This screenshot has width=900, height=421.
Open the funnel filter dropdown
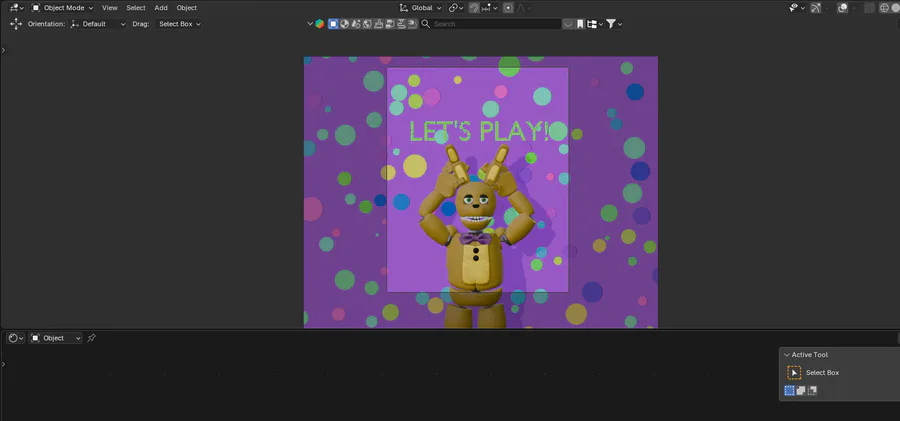[x=614, y=24]
